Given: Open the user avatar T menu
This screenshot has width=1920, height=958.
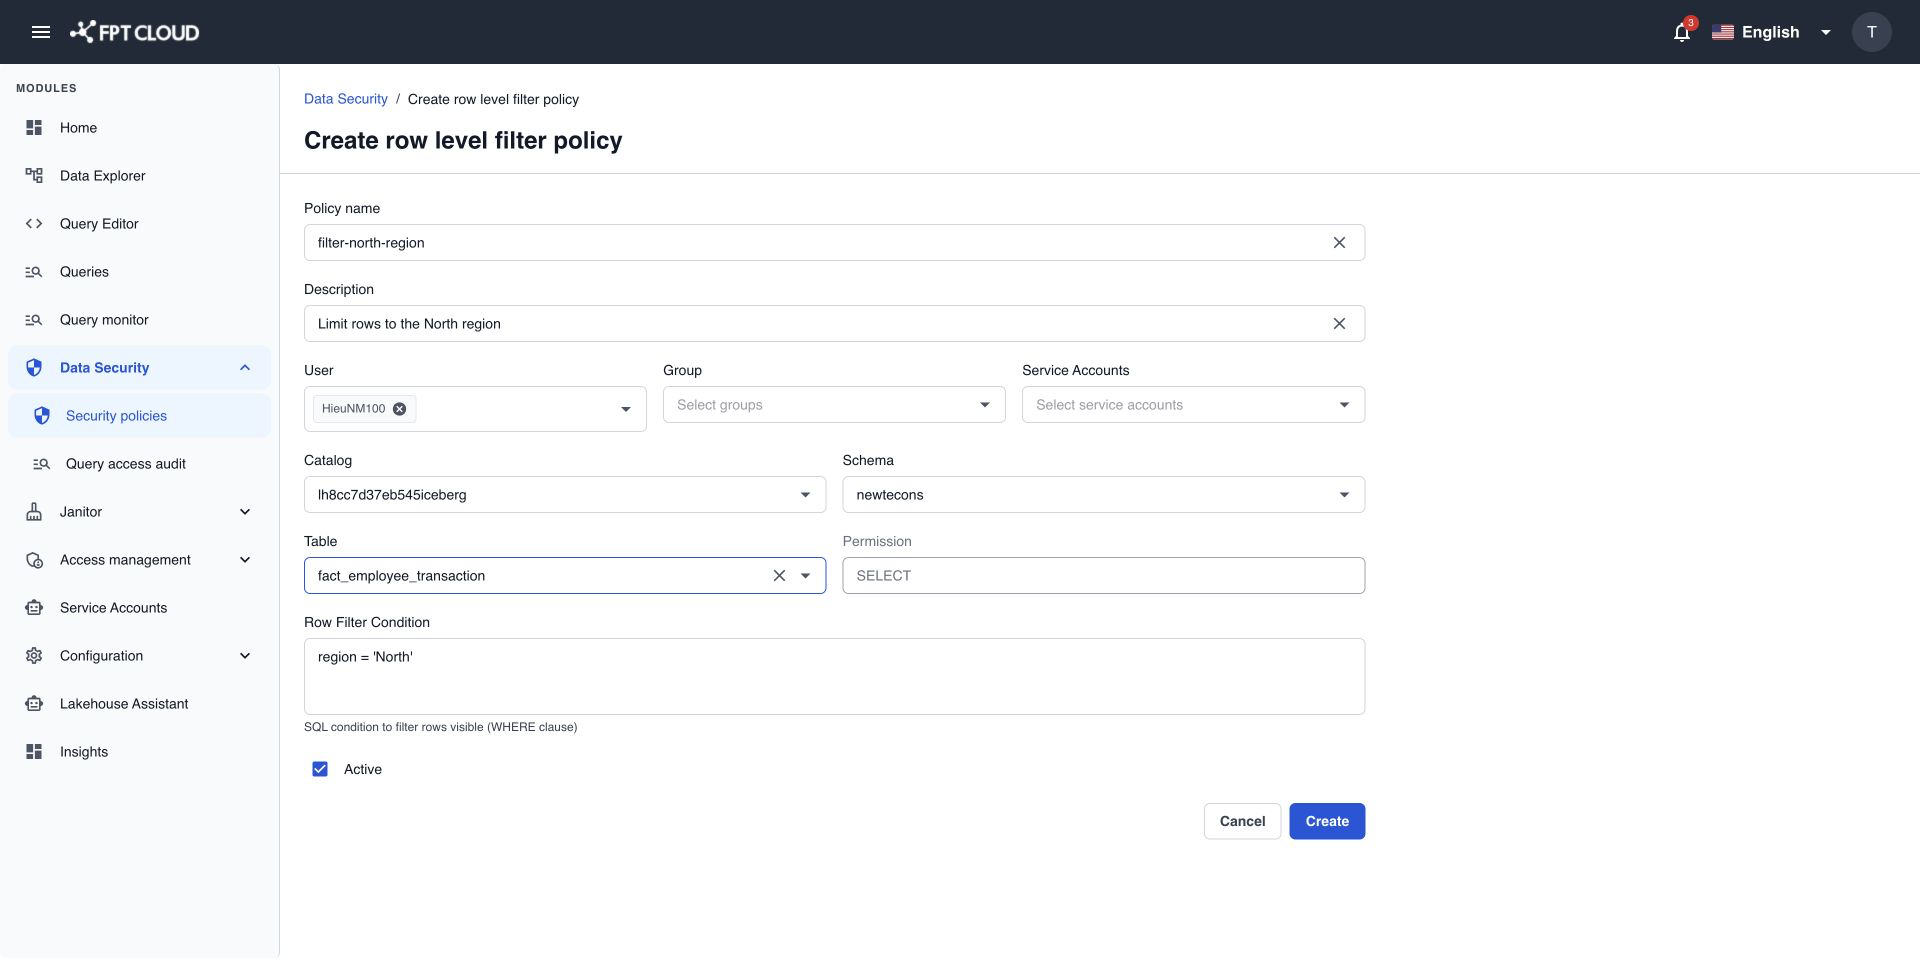Looking at the screenshot, I should pos(1871,32).
